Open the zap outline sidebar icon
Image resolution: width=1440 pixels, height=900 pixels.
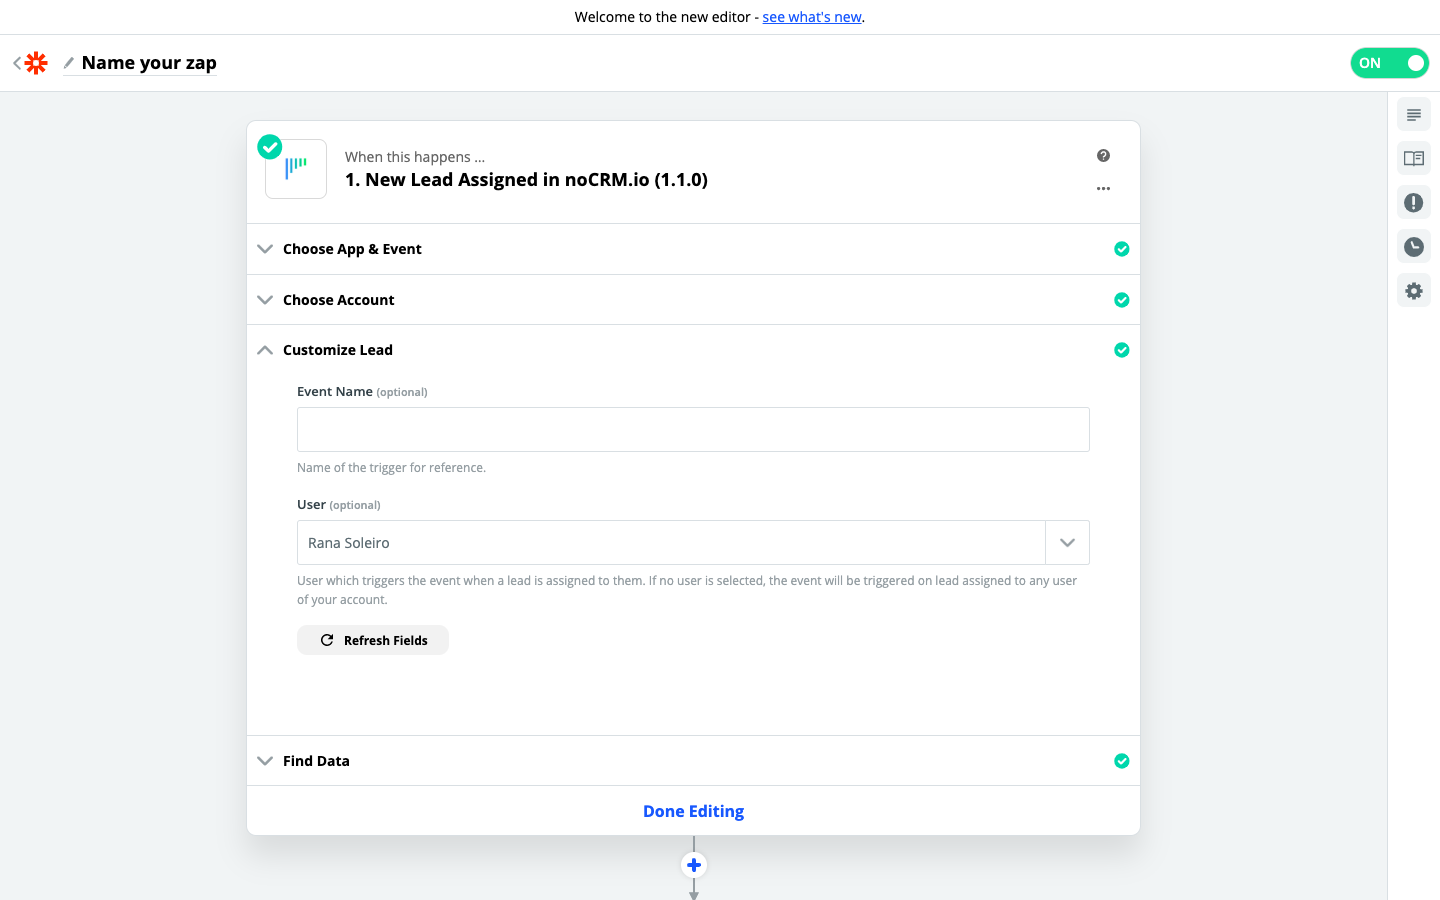(1413, 115)
